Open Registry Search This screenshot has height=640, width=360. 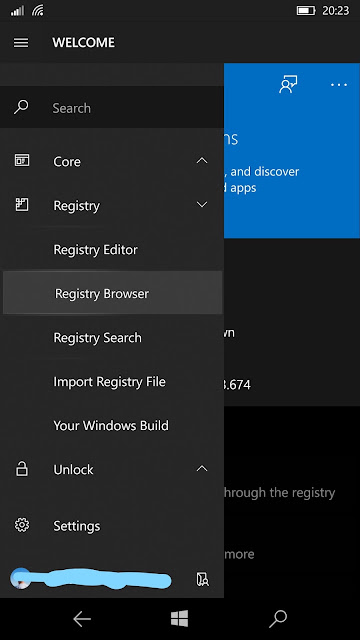point(98,338)
